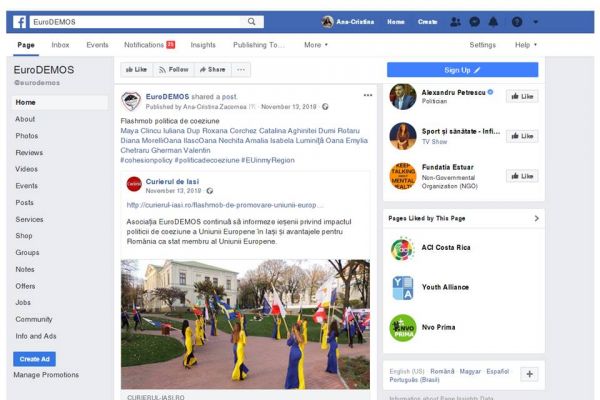This screenshot has height=400, width=600.
Task: Open the curierul-iasi.ro article link
Action: [x=225, y=205]
